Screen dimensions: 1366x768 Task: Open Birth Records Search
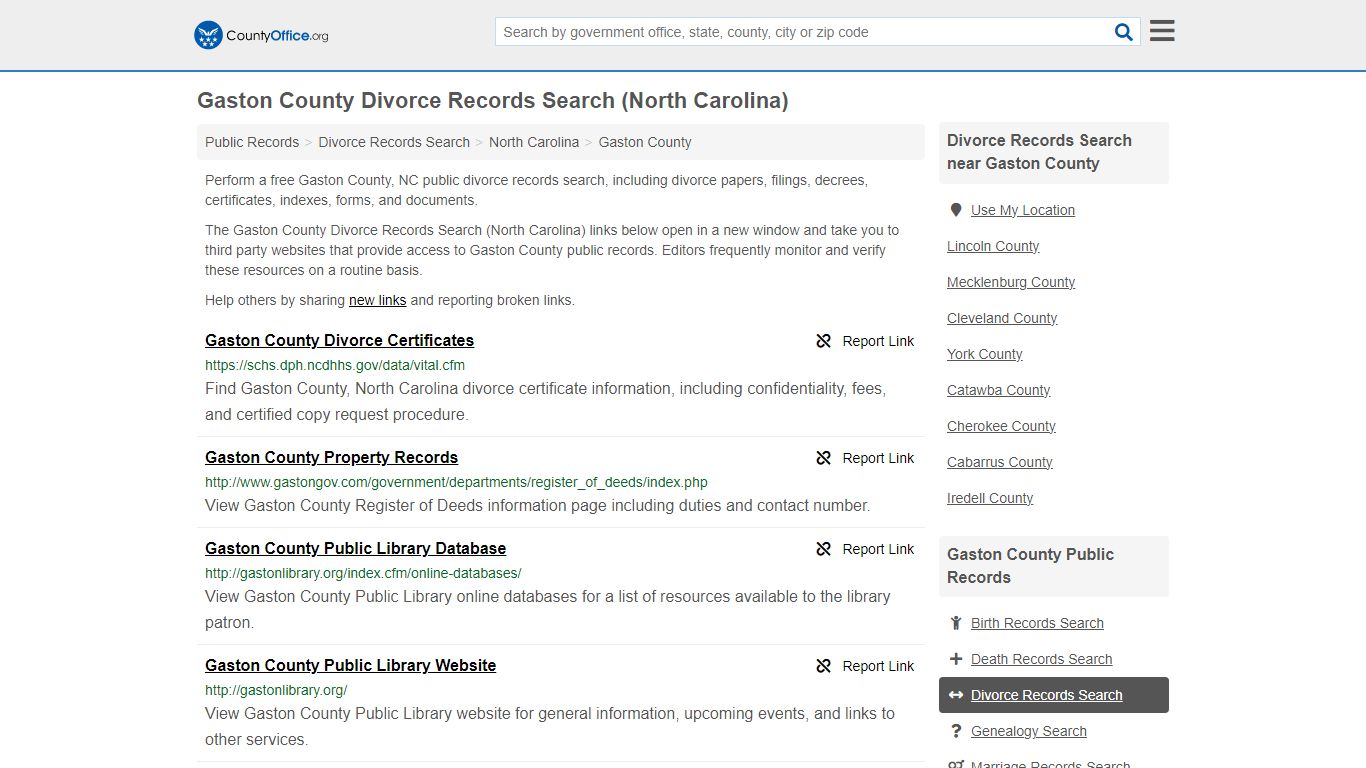pos(1037,623)
